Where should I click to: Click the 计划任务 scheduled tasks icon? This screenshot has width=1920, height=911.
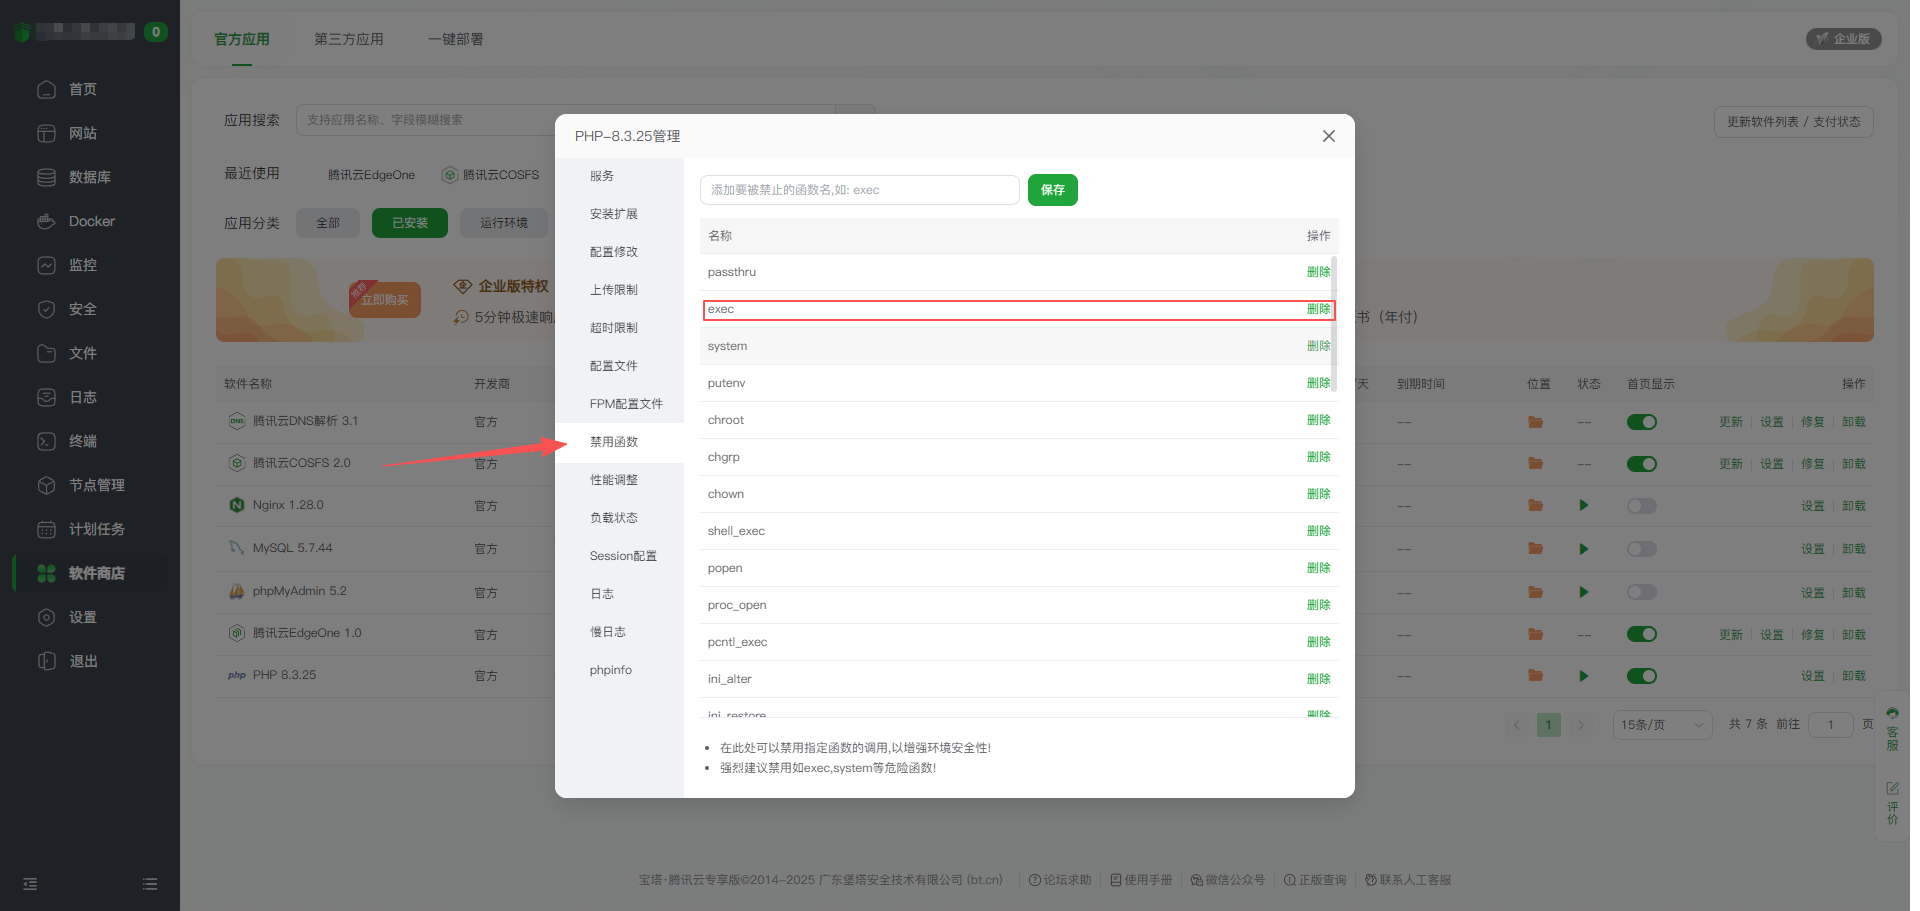46,529
